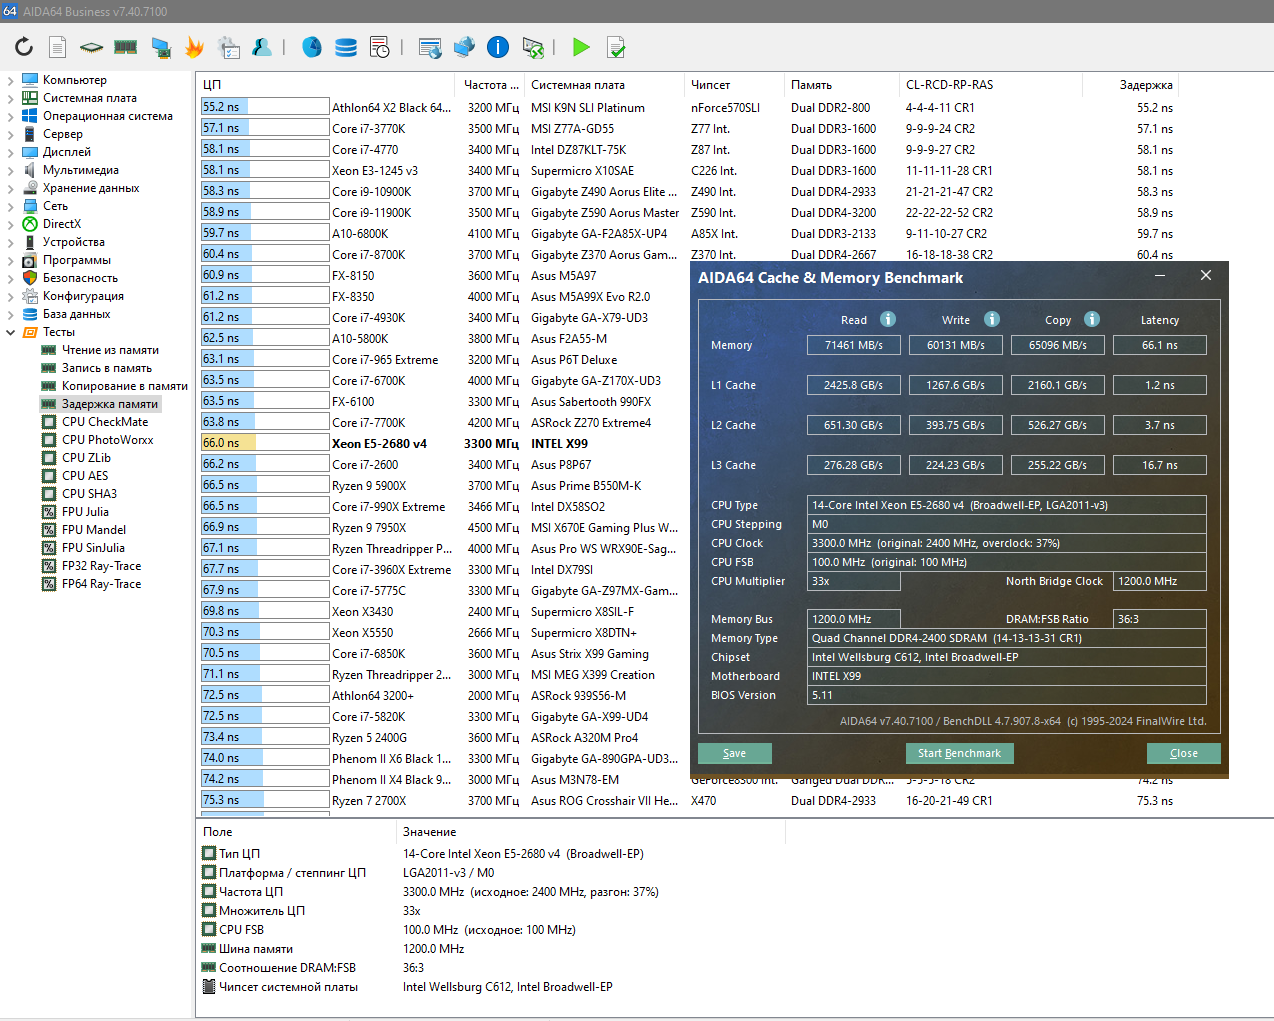Click the info icon next to Read
Viewport: 1274px width, 1021px height.
coord(888,319)
